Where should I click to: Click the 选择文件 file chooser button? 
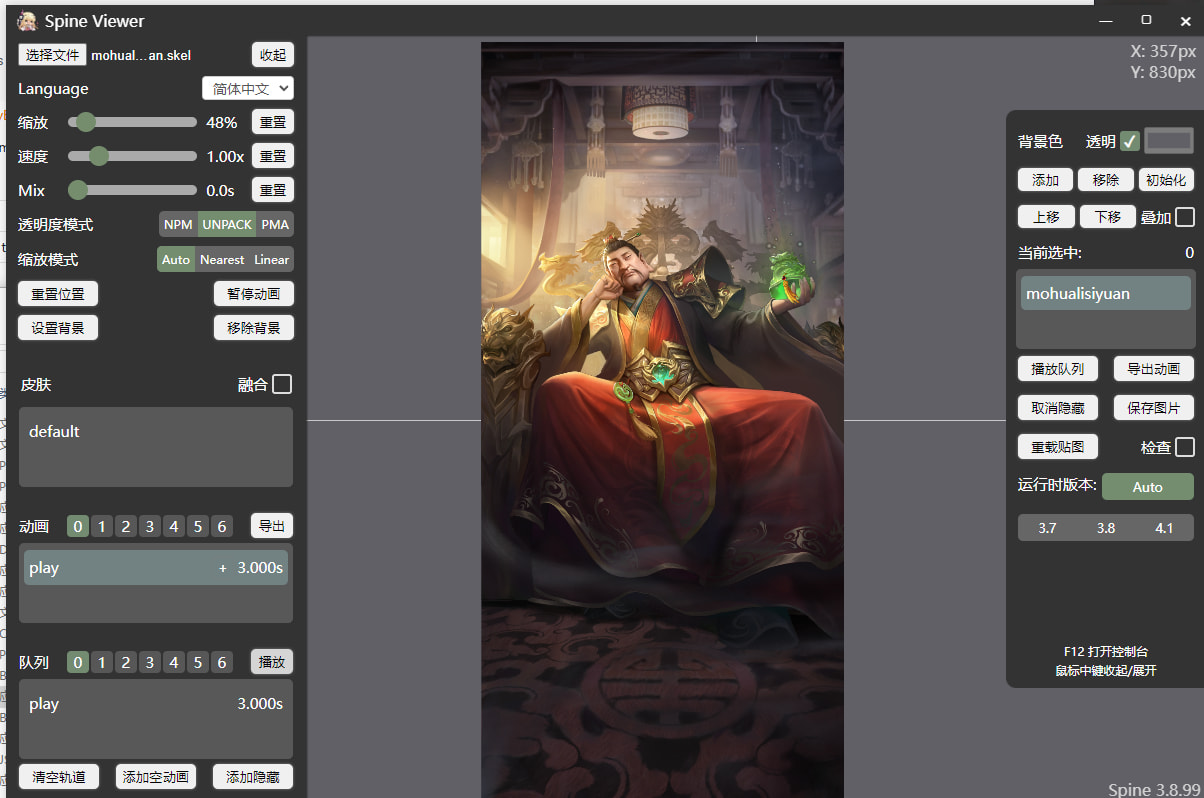52,55
